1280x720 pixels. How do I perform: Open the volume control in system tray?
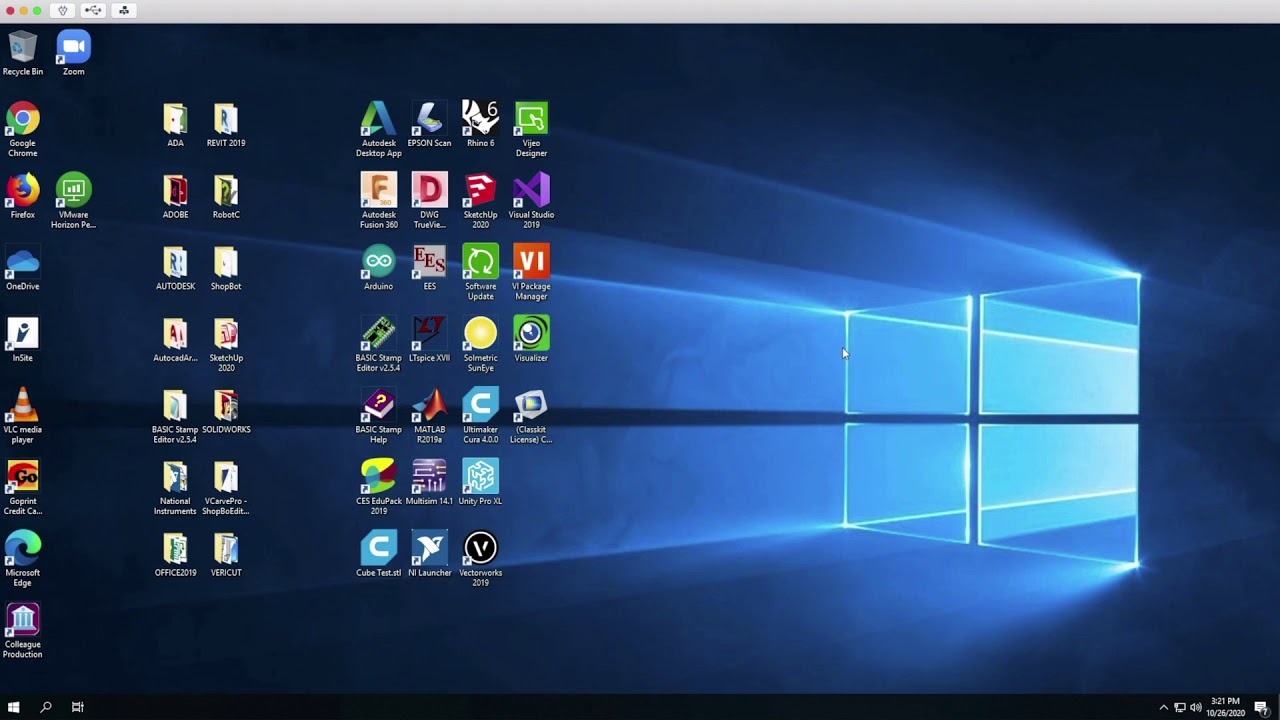[1196, 707]
